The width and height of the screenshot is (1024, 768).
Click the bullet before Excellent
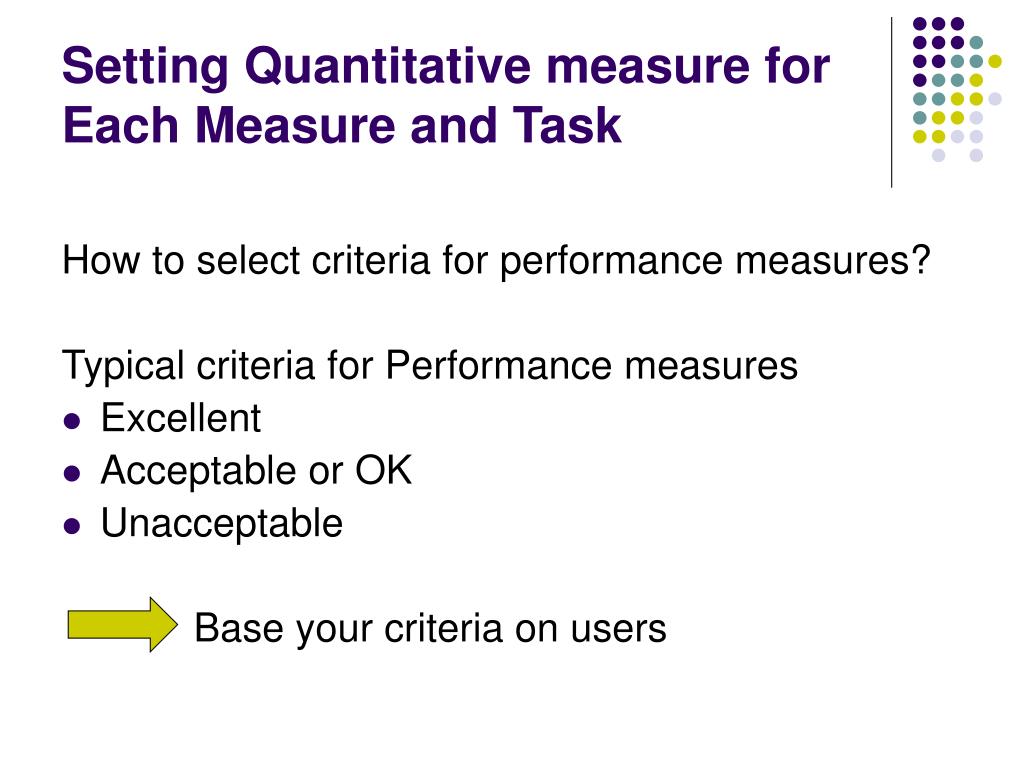coord(72,421)
